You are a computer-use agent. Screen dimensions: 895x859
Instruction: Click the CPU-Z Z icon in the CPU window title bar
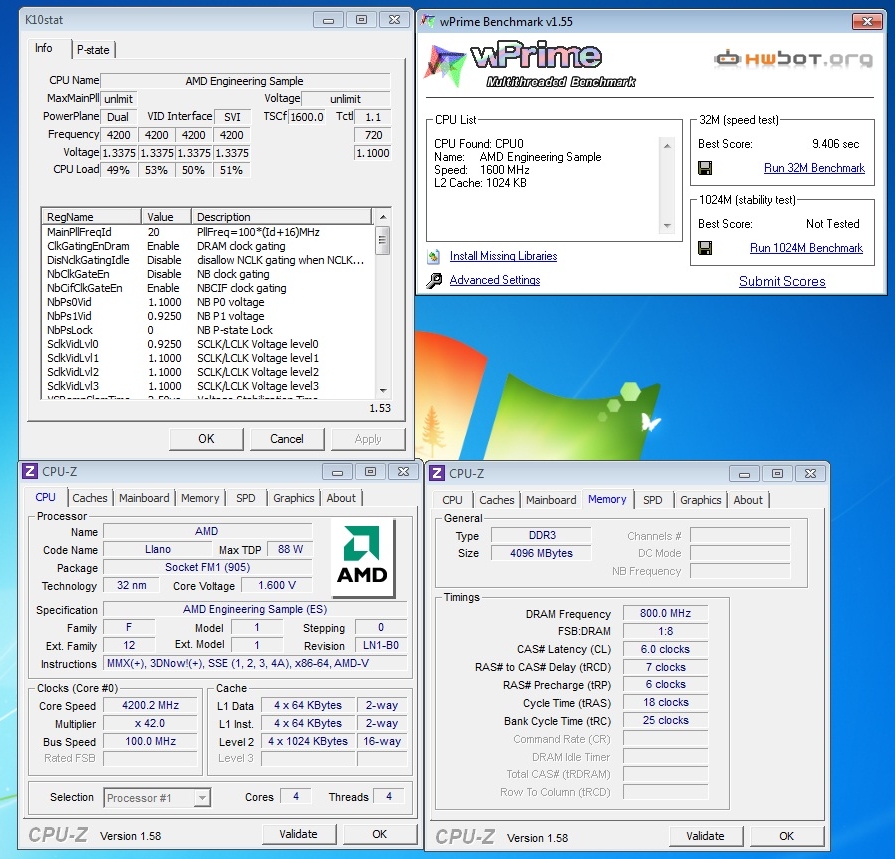coord(30,471)
